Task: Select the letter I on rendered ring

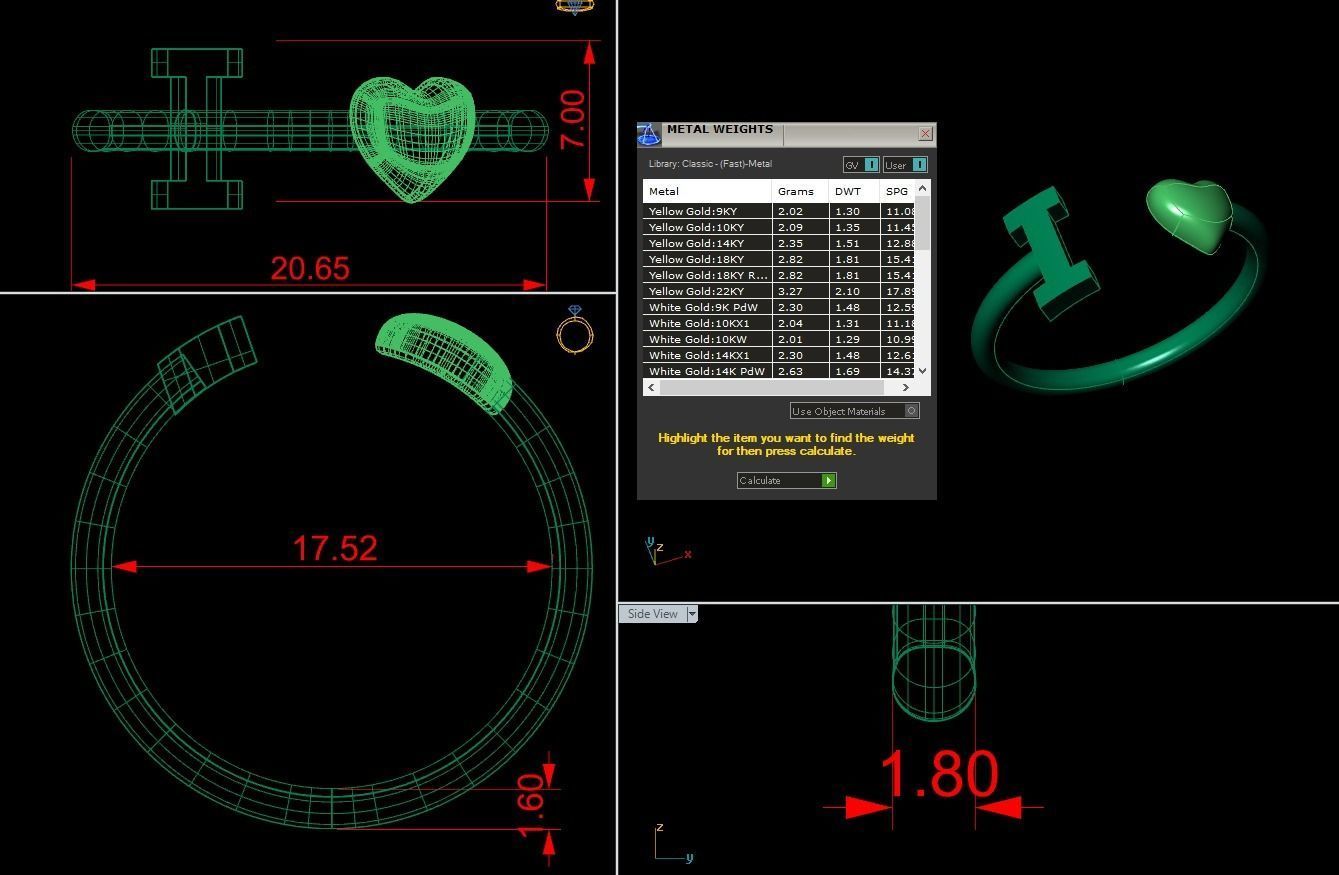Action: coord(1049,253)
